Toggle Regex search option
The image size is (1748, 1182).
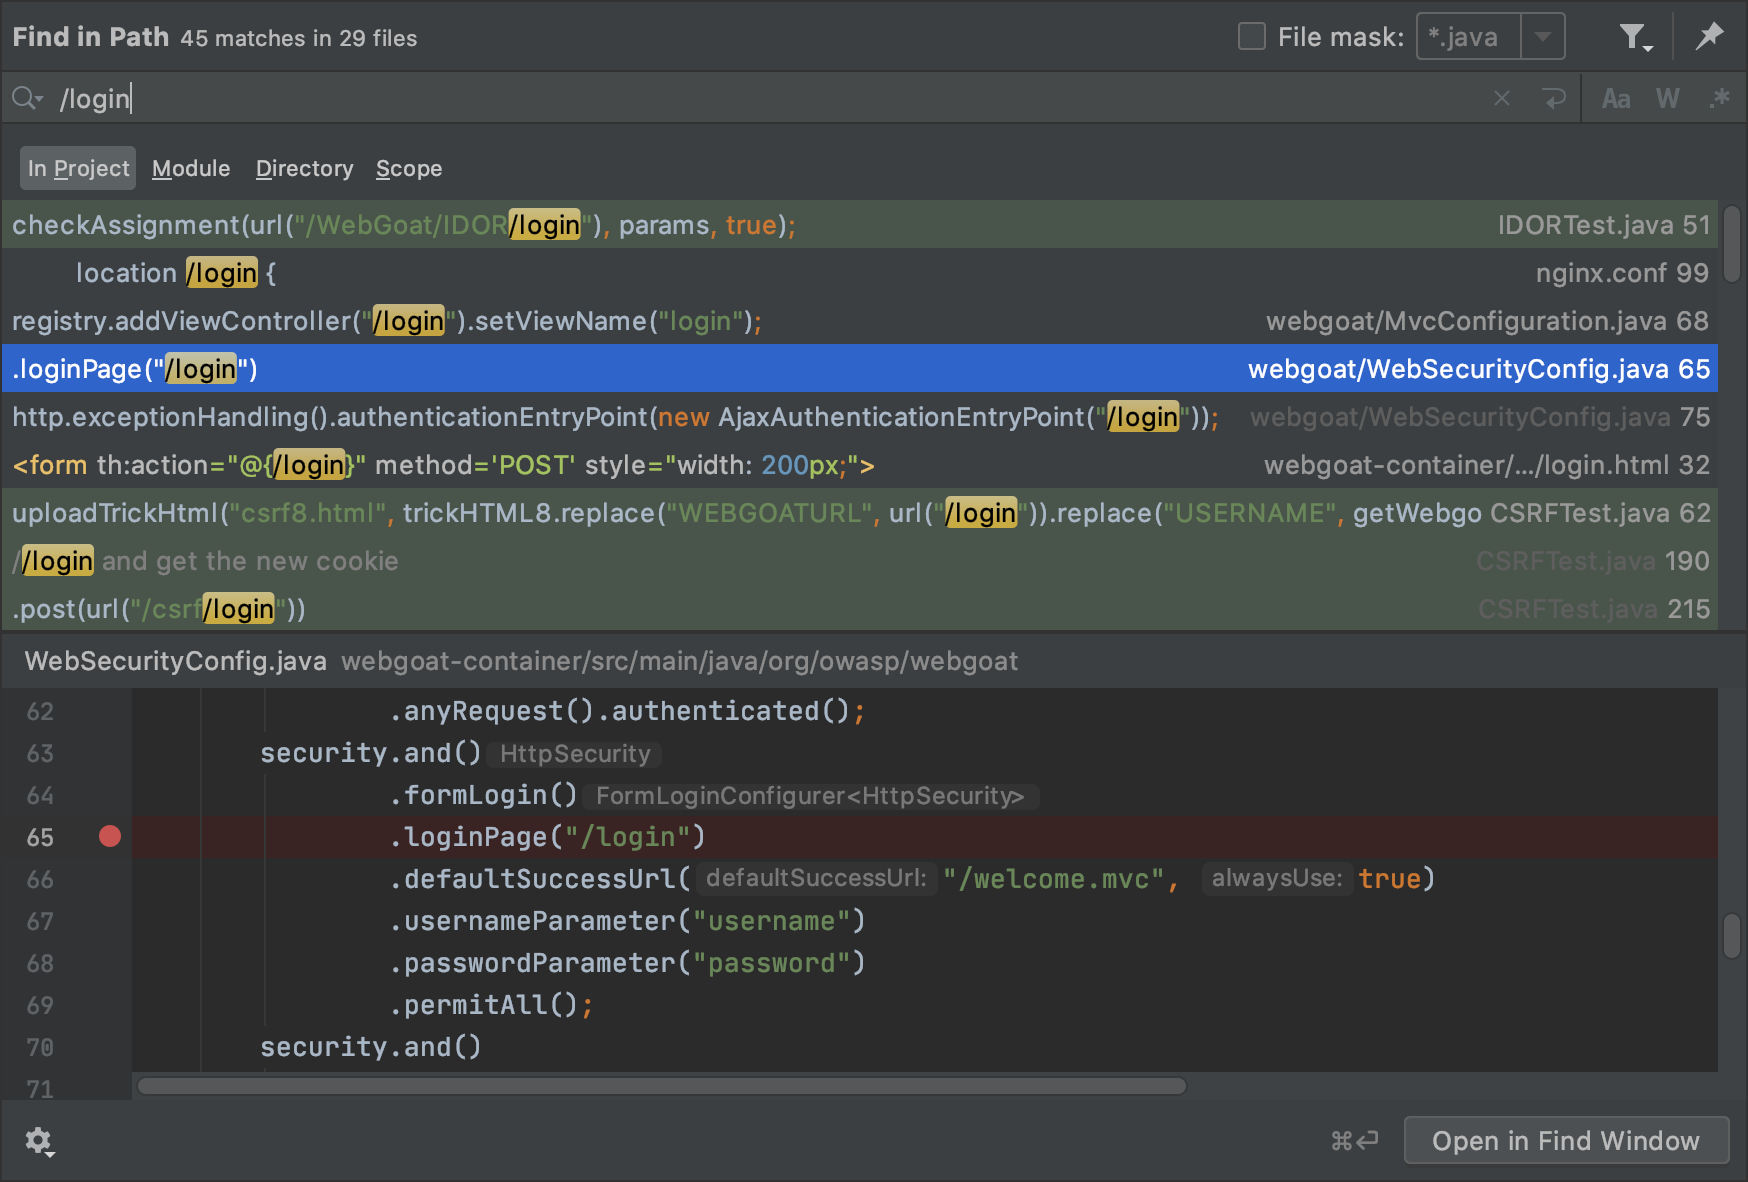[1720, 98]
